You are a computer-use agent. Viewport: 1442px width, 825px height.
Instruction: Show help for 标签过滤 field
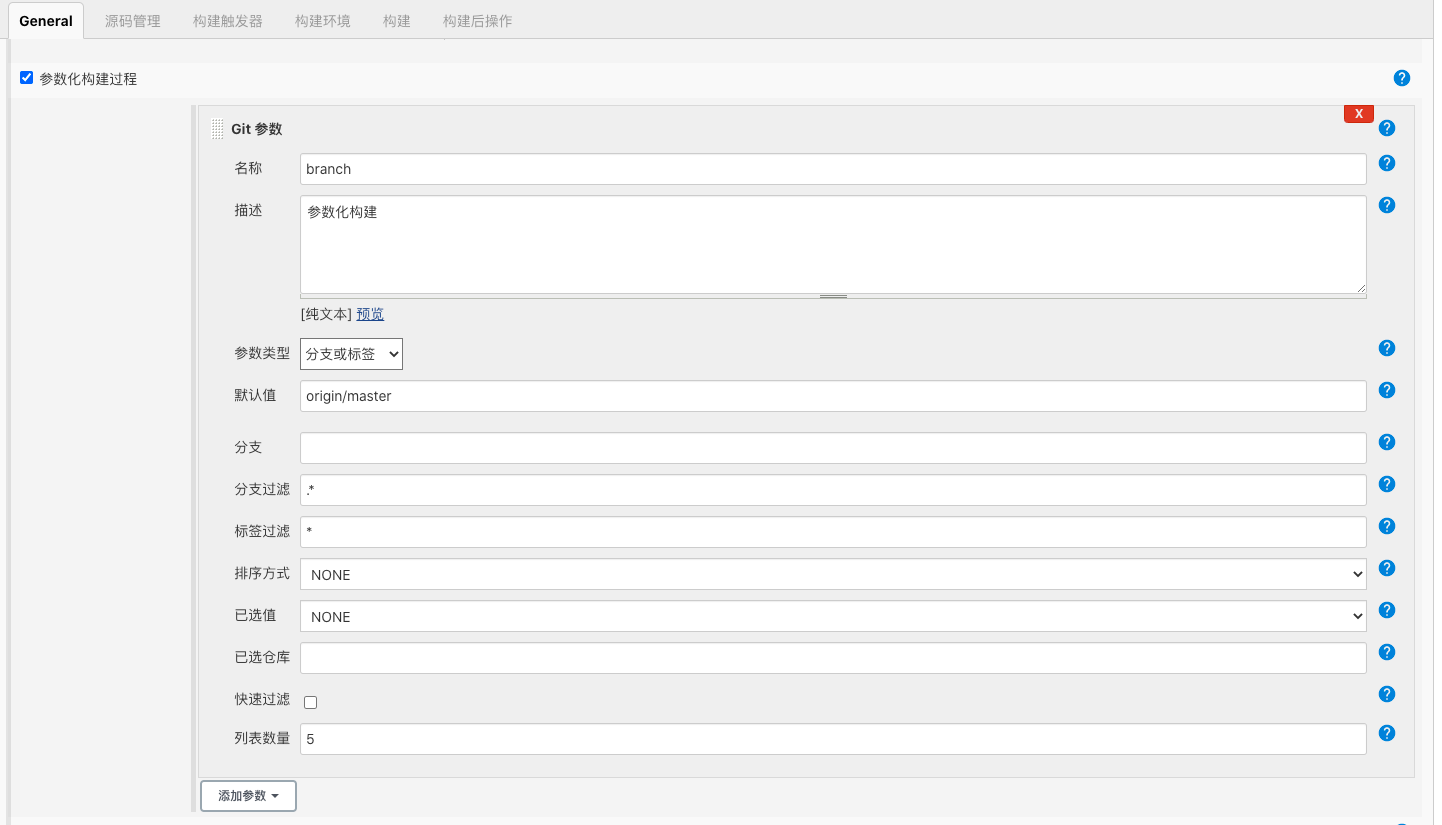tap(1386, 526)
